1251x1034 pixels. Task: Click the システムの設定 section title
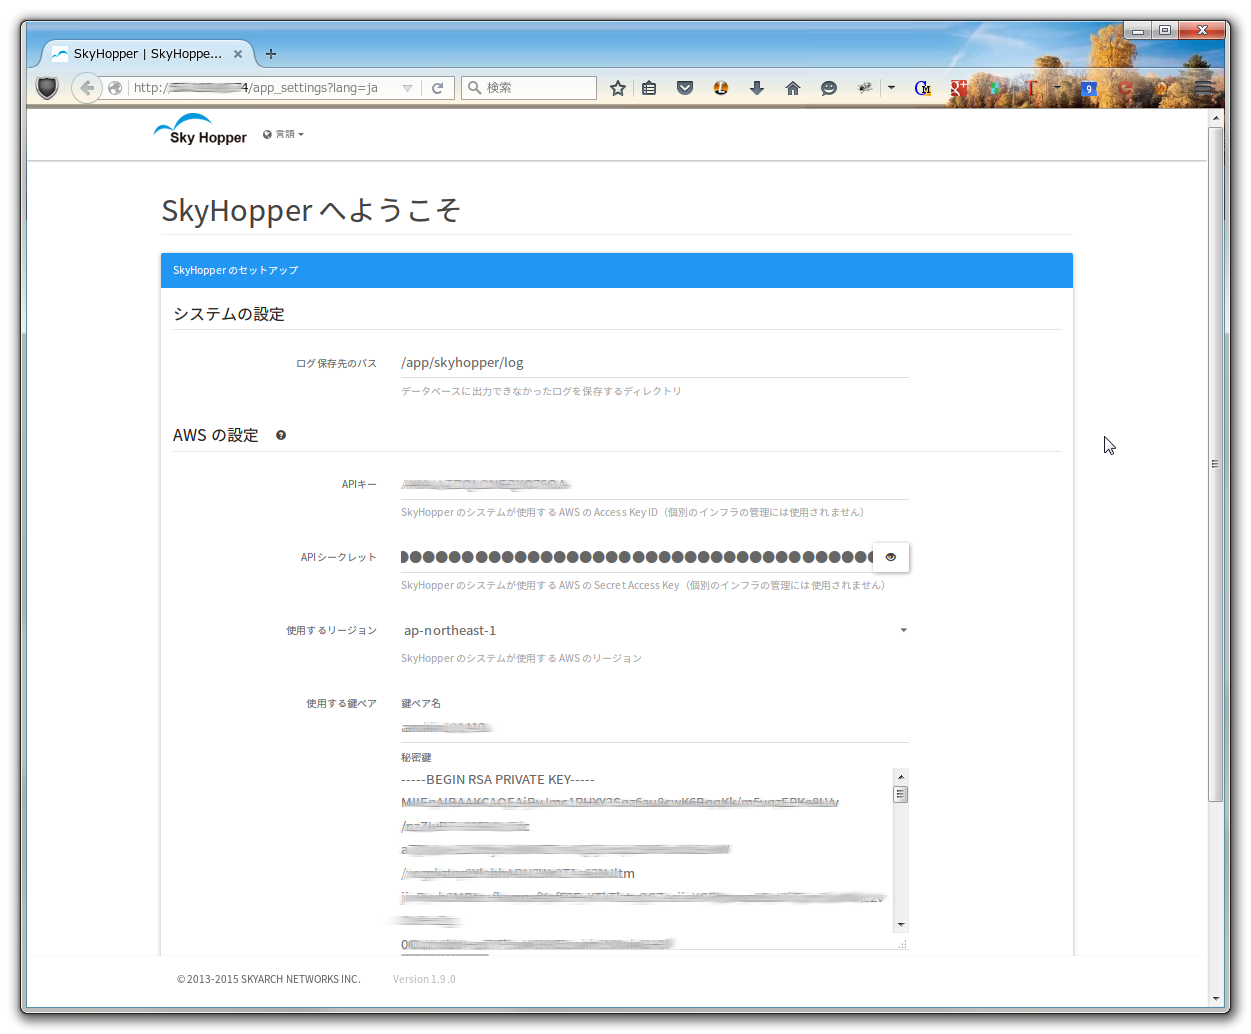click(x=229, y=314)
